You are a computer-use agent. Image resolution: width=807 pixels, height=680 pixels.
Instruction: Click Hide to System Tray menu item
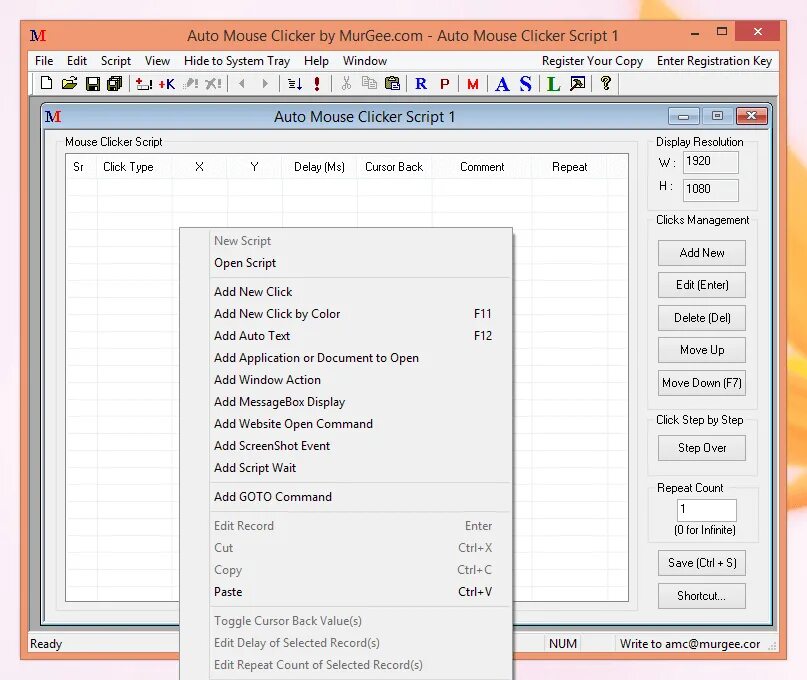[237, 61]
